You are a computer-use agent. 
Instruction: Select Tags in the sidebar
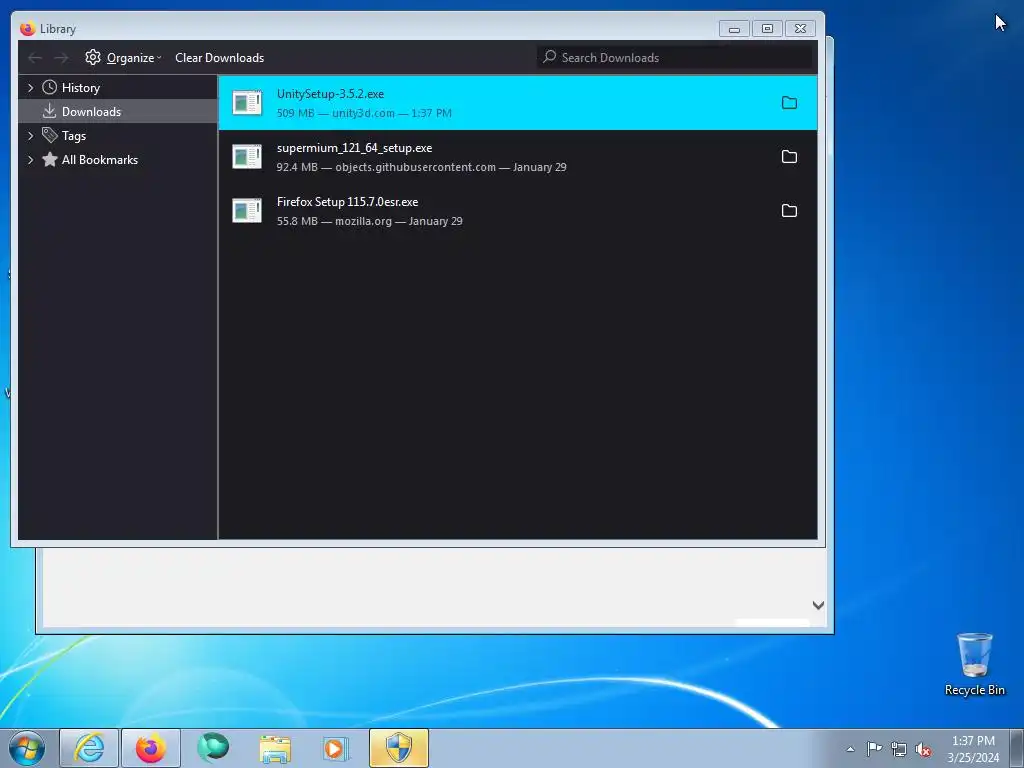[74, 136]
